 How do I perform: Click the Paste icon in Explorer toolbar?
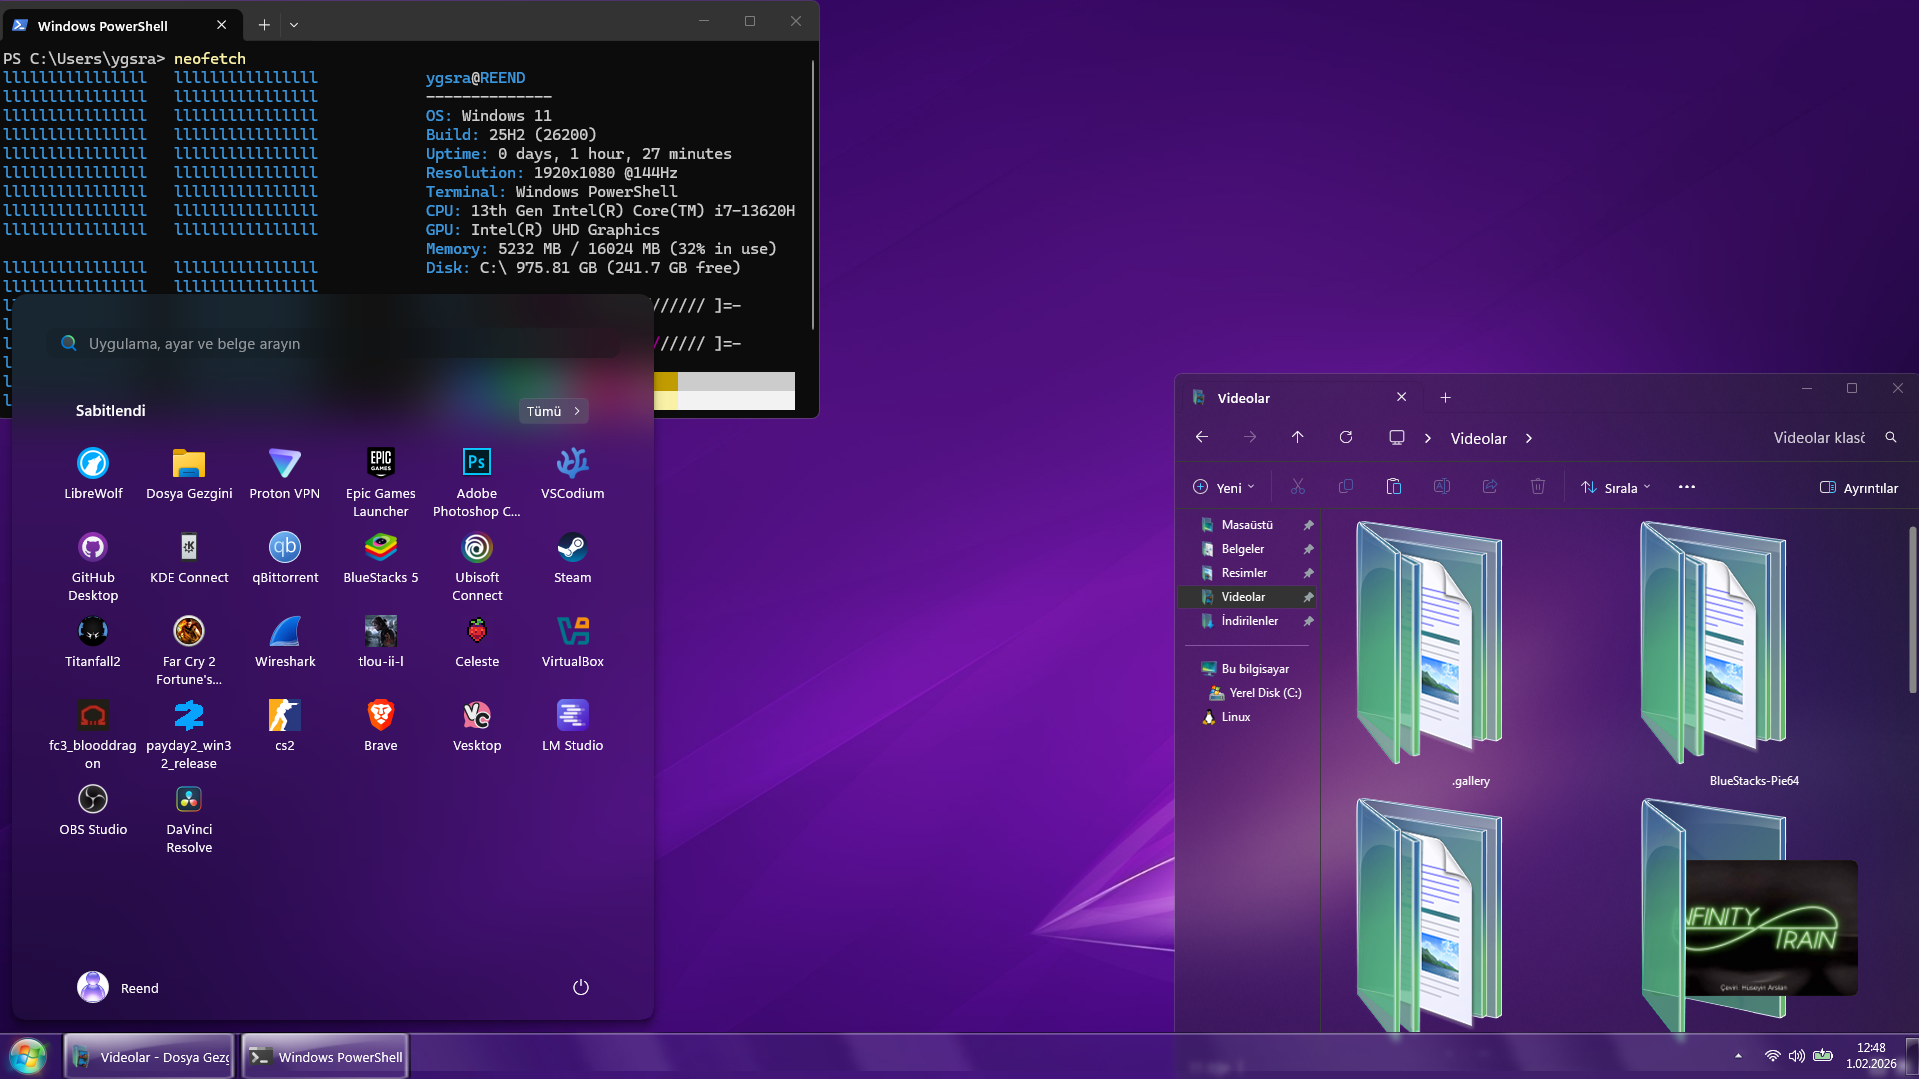pyautogui.click(x=1394, y=487)
